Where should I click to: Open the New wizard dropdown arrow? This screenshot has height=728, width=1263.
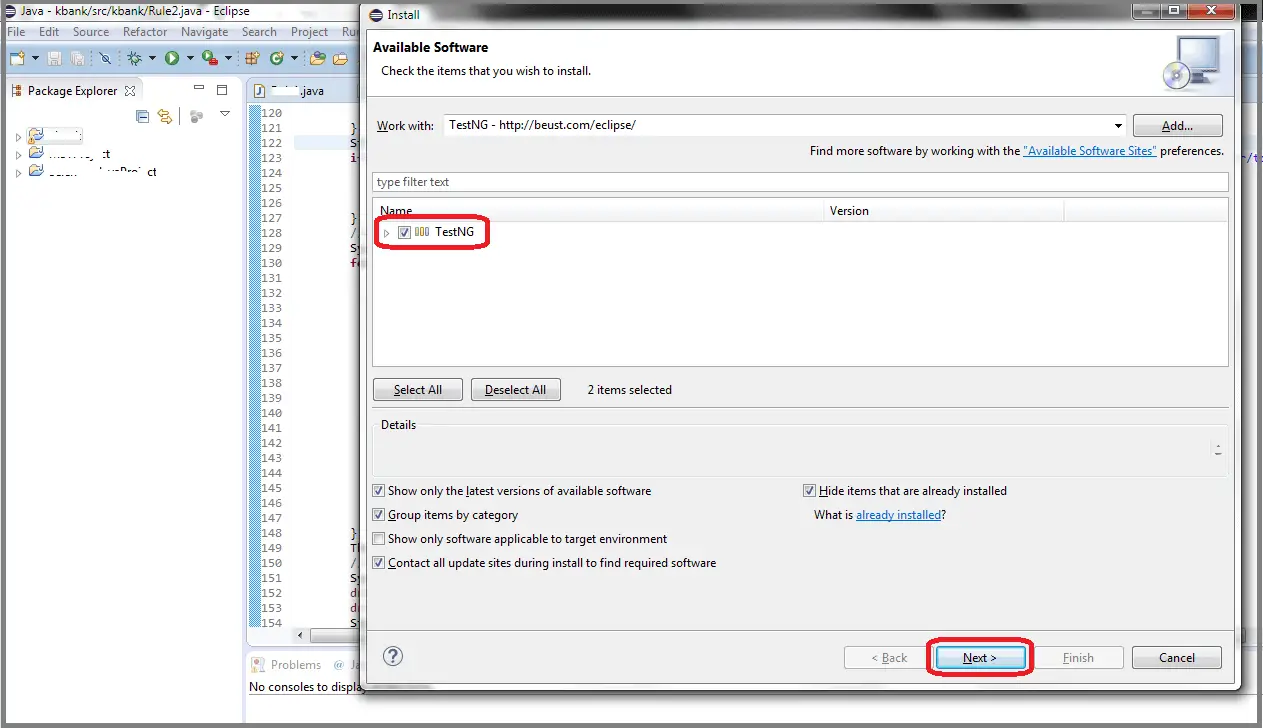click(36, 59)
